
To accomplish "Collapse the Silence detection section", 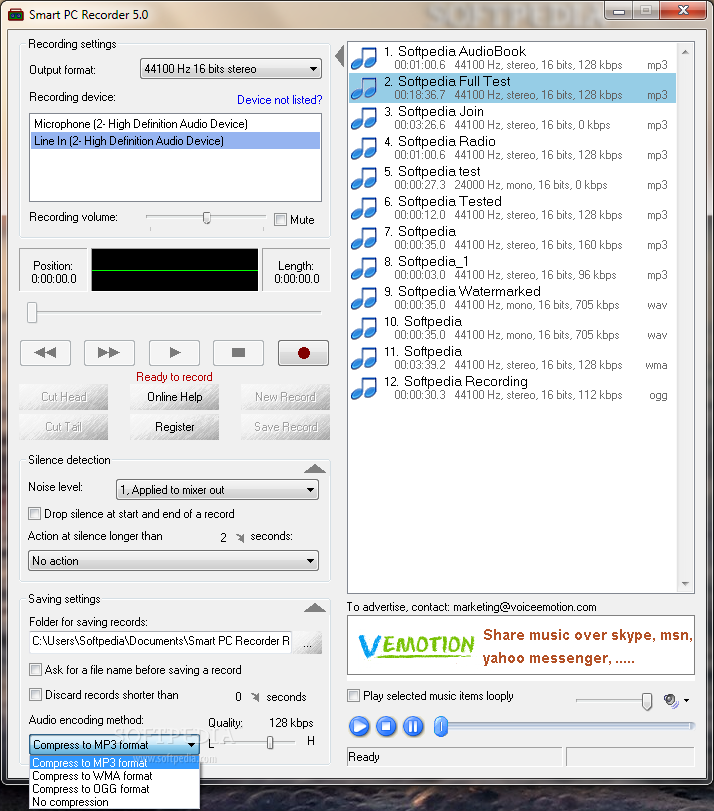I will click(x=315, y=469).
